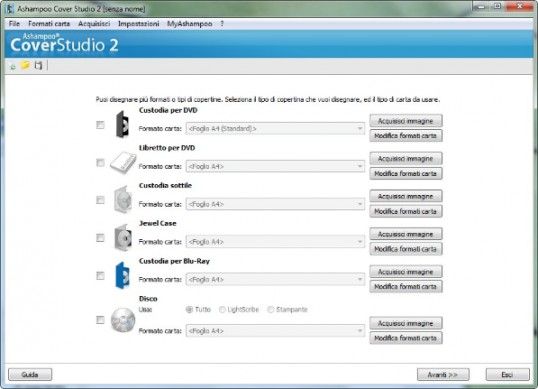This screenshot has height=389, width=538.
Task: Click the Custodia sottile heading
Action: 165,186
